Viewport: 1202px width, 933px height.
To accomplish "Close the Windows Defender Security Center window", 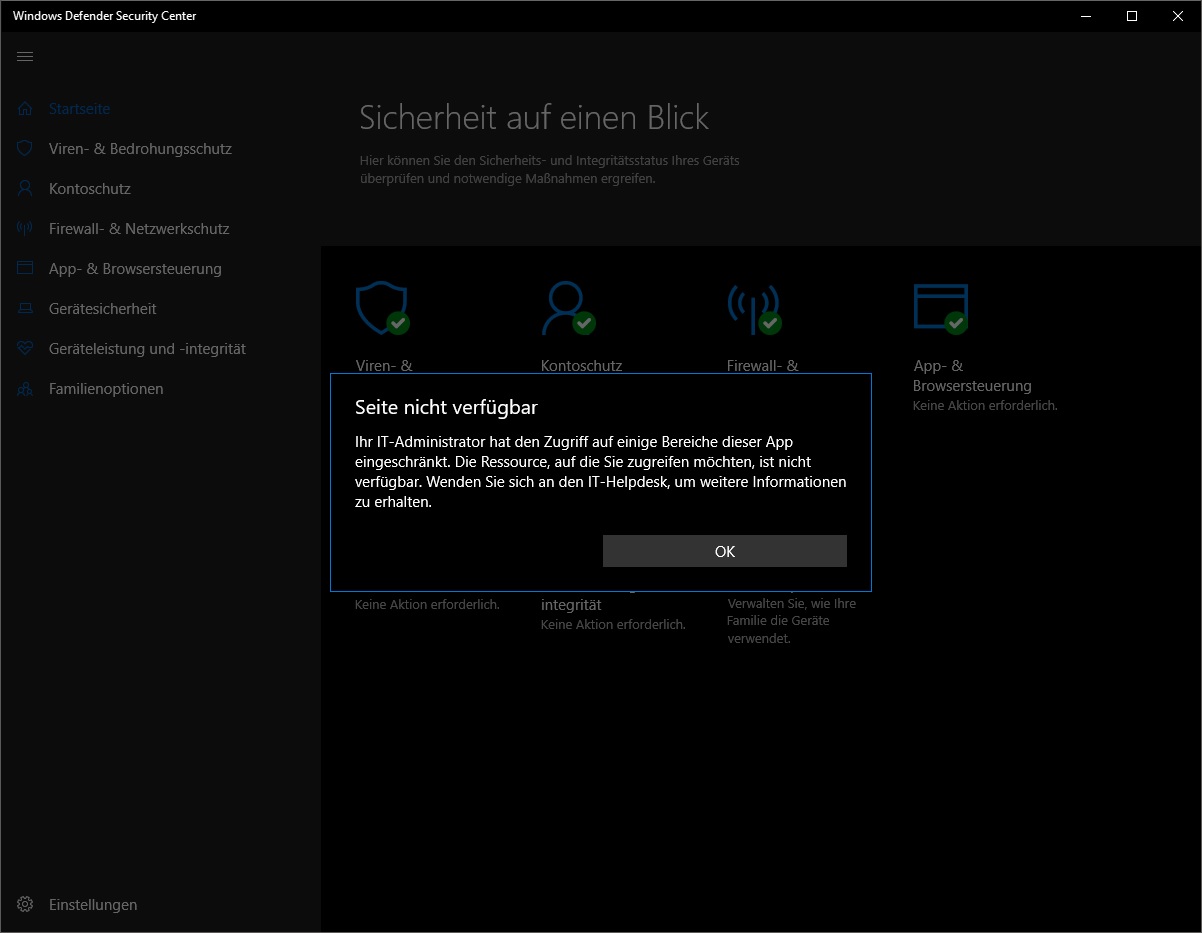I will [x=1178, y=16].
